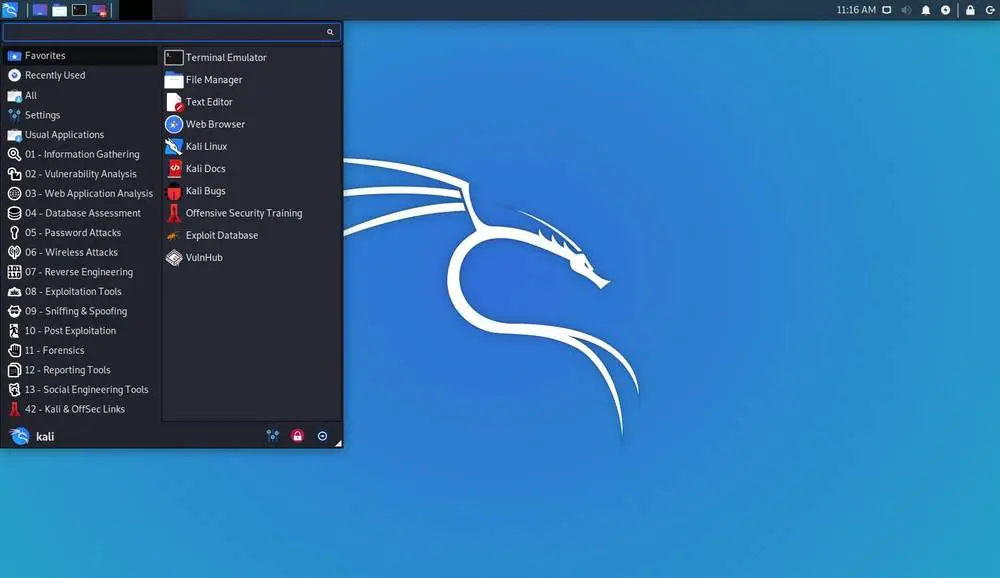Open Kali Docs from favorites
The image size is (1000, 578).
point(252,168)
